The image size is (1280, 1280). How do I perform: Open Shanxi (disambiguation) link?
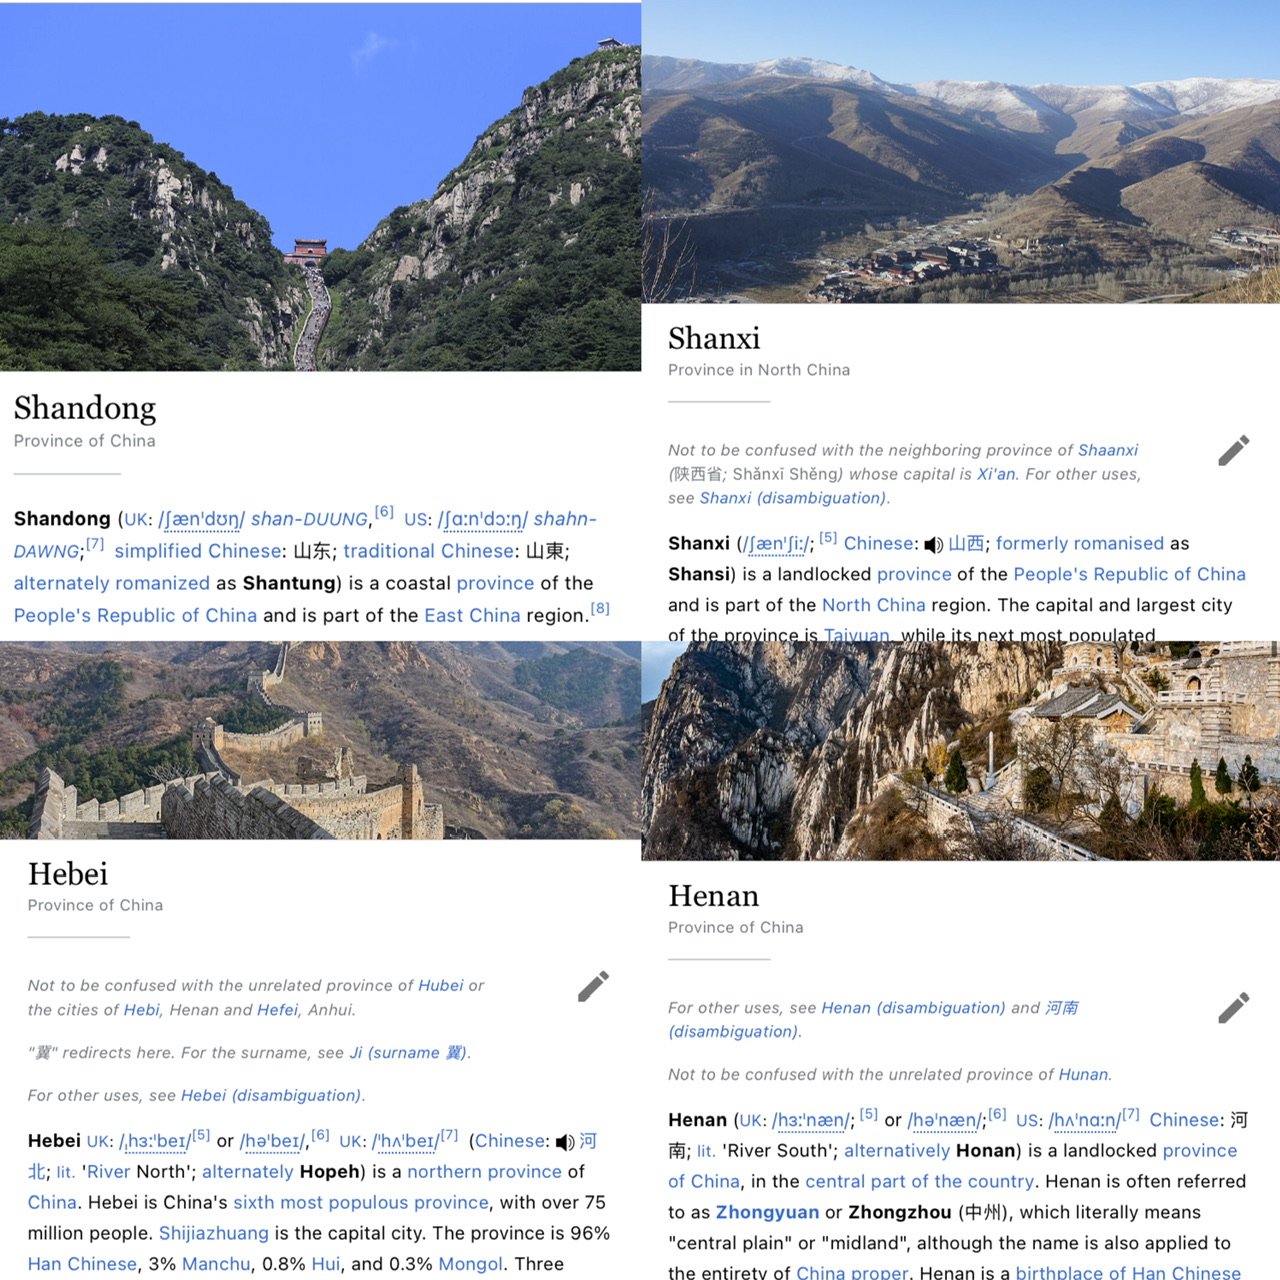pyautogui.click(x=793, y=498)
